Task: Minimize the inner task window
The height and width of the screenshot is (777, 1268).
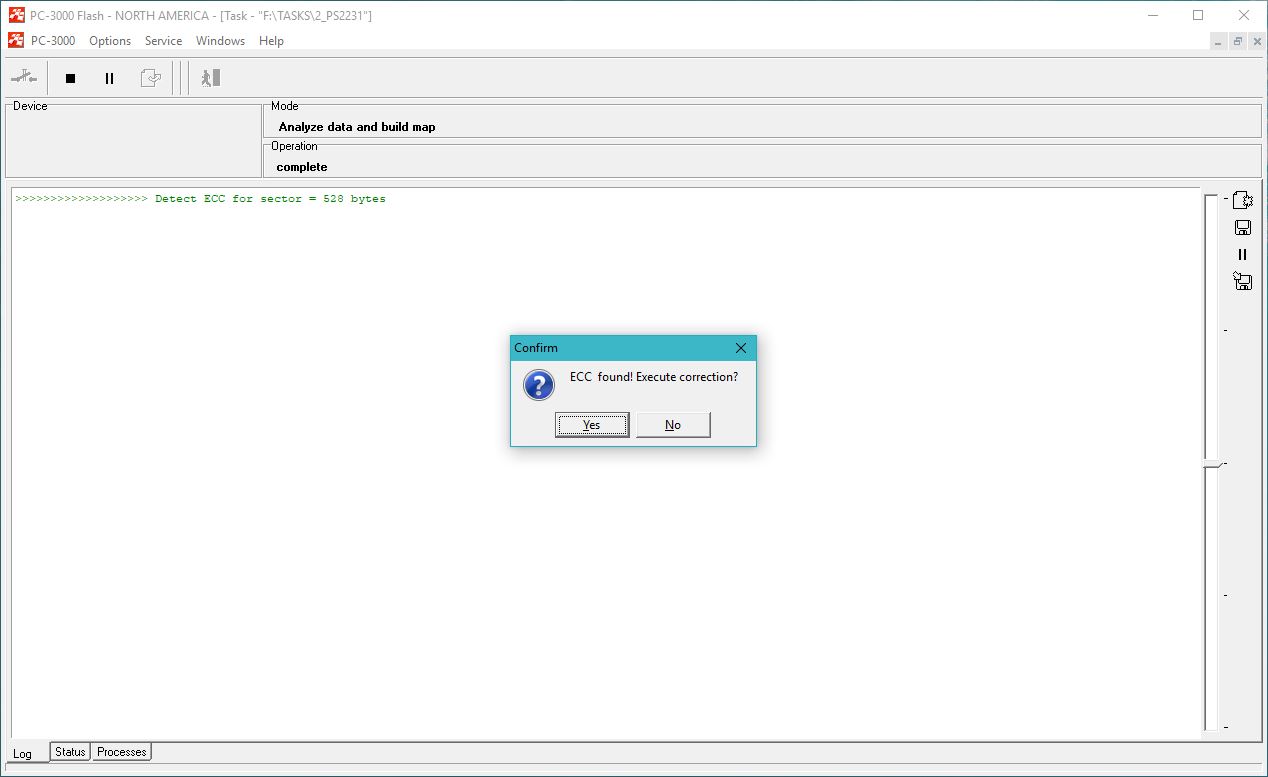Action: click(x=1218, y=41)
